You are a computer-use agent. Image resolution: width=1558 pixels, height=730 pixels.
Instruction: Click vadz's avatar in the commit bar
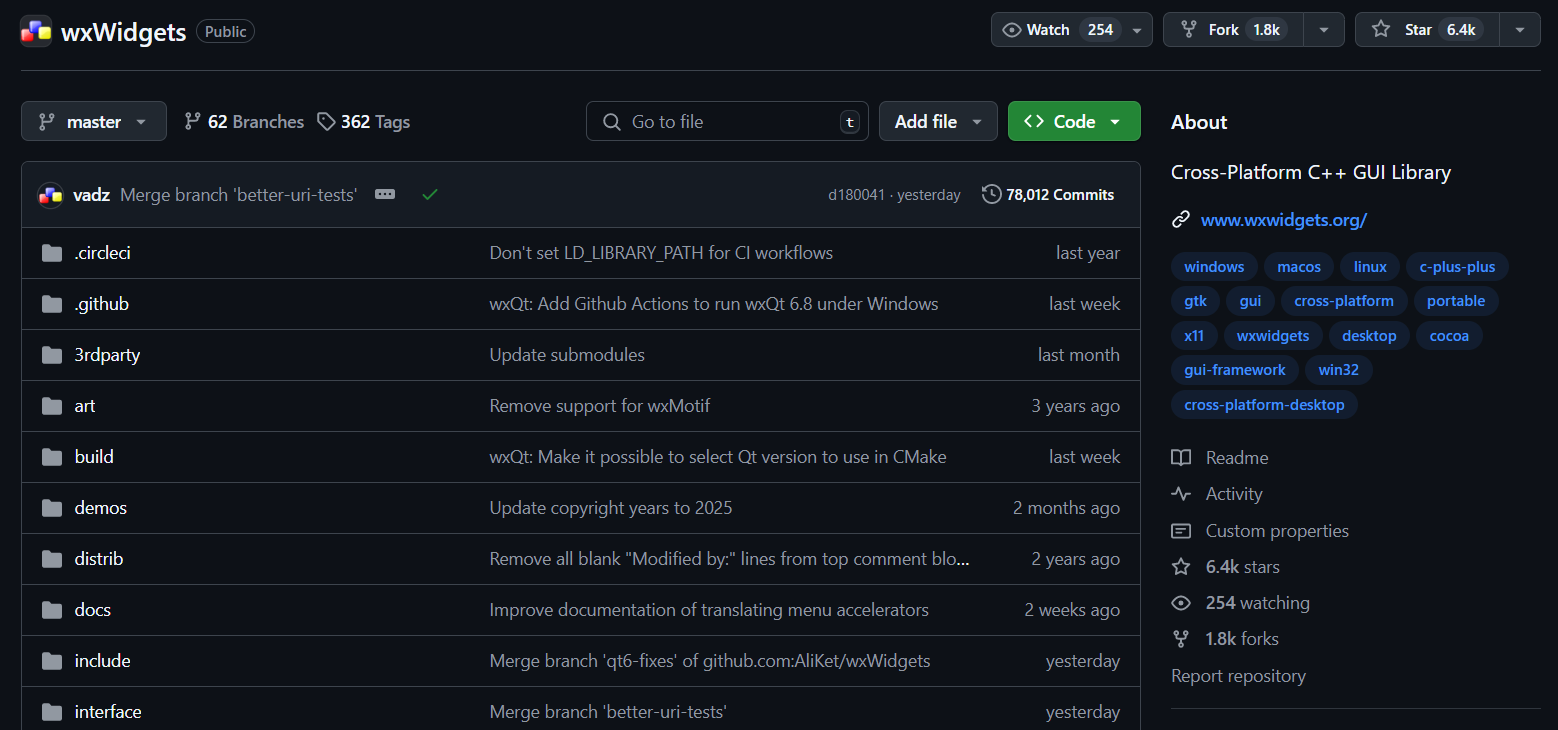[x=50, y=195]
